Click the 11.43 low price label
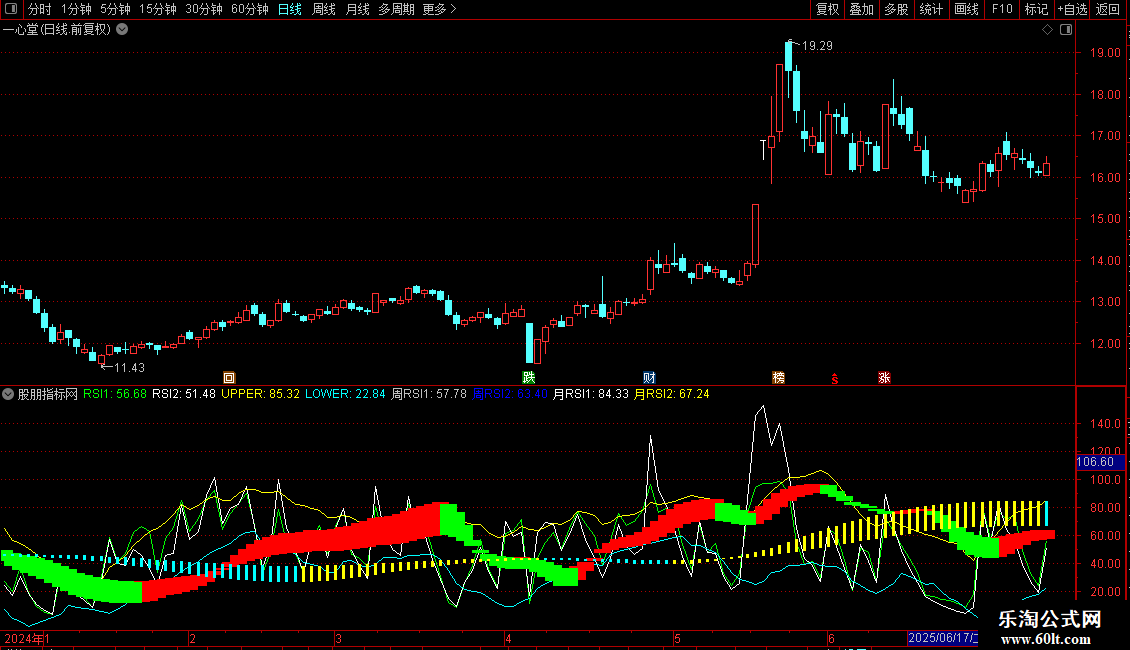This screenshot has height=650, width=1130. point(130,368)
